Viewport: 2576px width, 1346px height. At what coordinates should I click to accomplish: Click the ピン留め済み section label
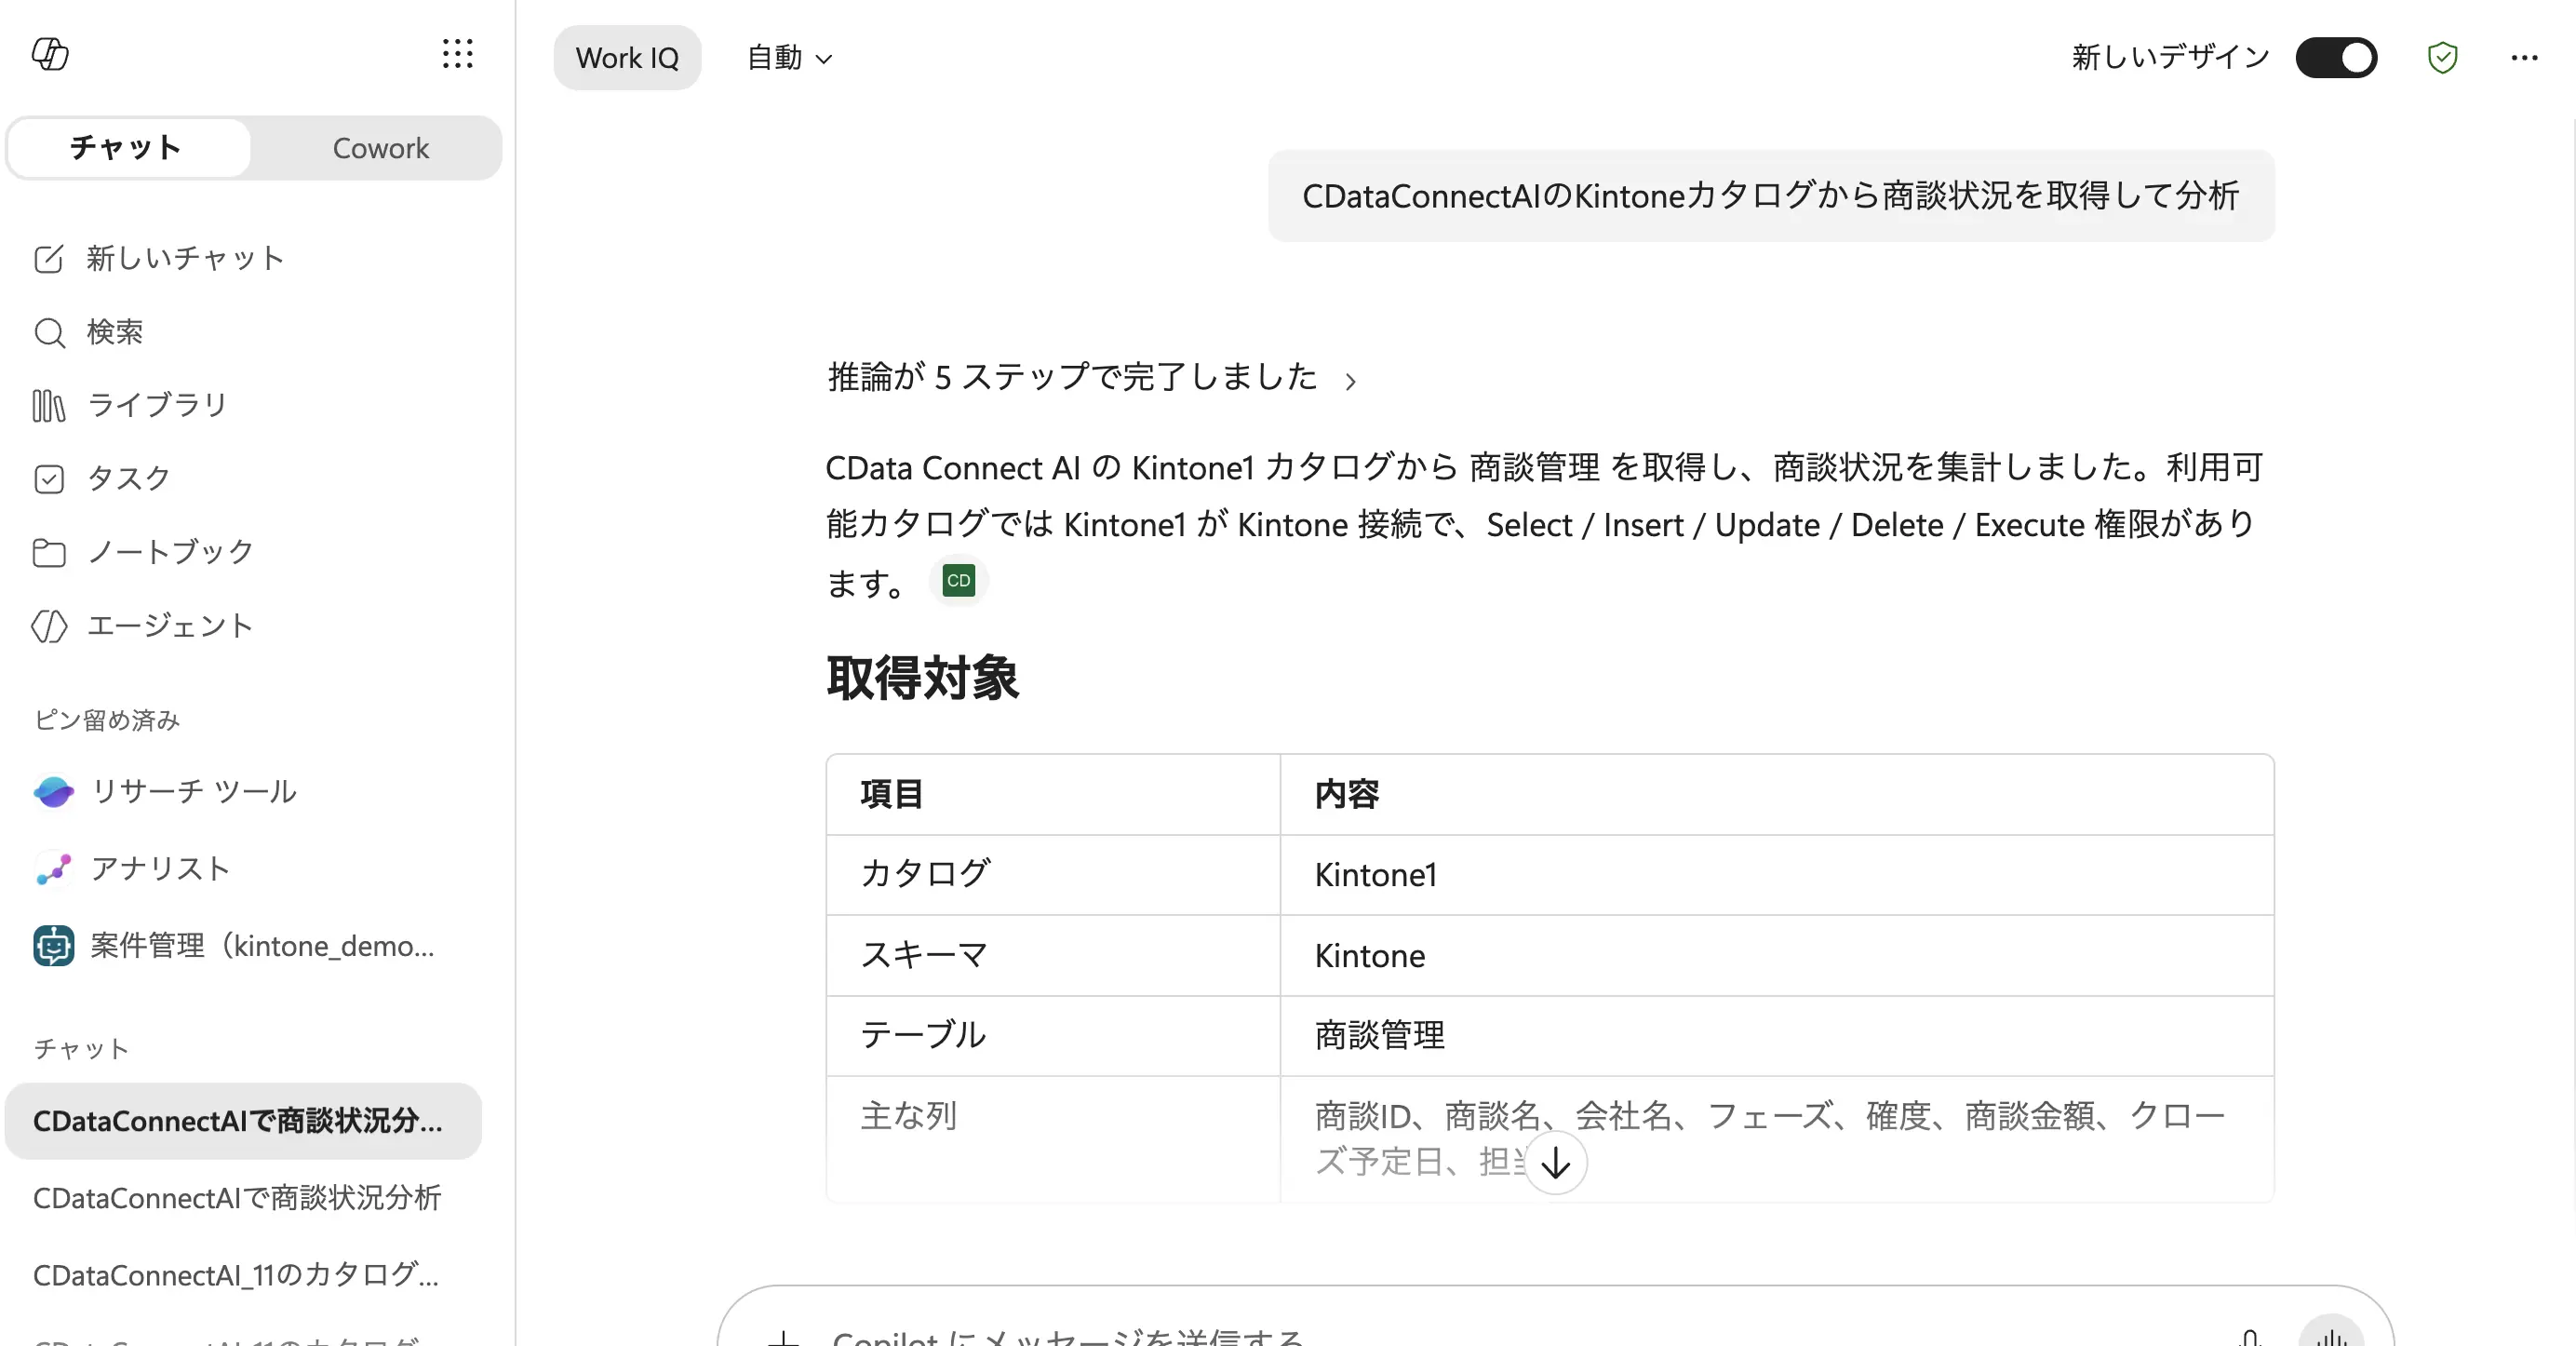point(107,720)
